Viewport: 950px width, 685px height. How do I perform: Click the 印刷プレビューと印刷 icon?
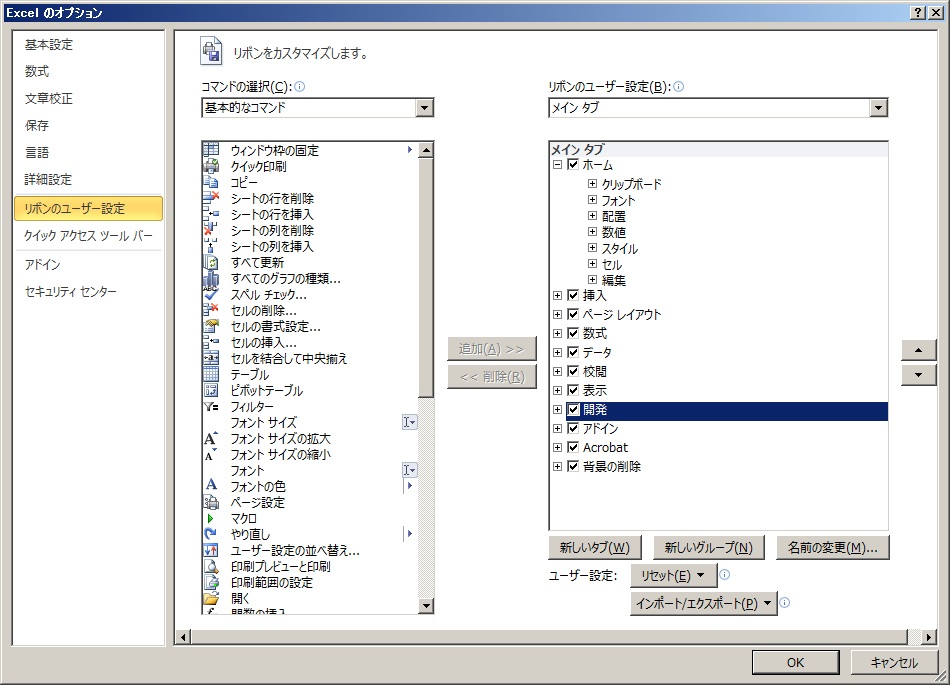[x=211, y=566]
